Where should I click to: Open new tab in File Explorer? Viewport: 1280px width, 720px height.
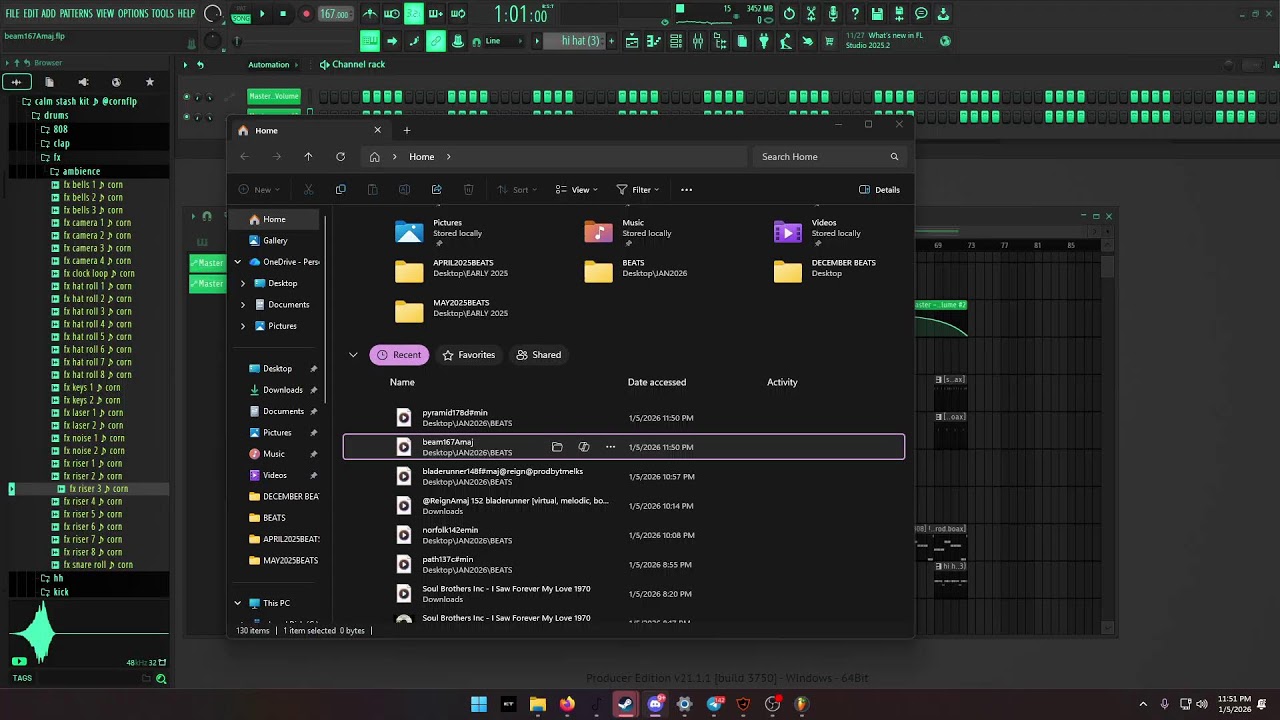point(406,130)
